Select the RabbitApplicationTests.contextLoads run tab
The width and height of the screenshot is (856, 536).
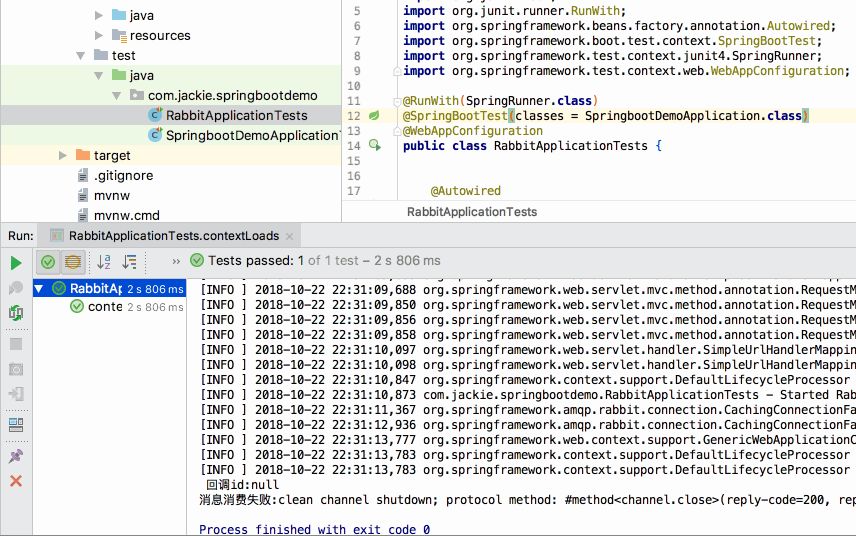tap(173, 236)
